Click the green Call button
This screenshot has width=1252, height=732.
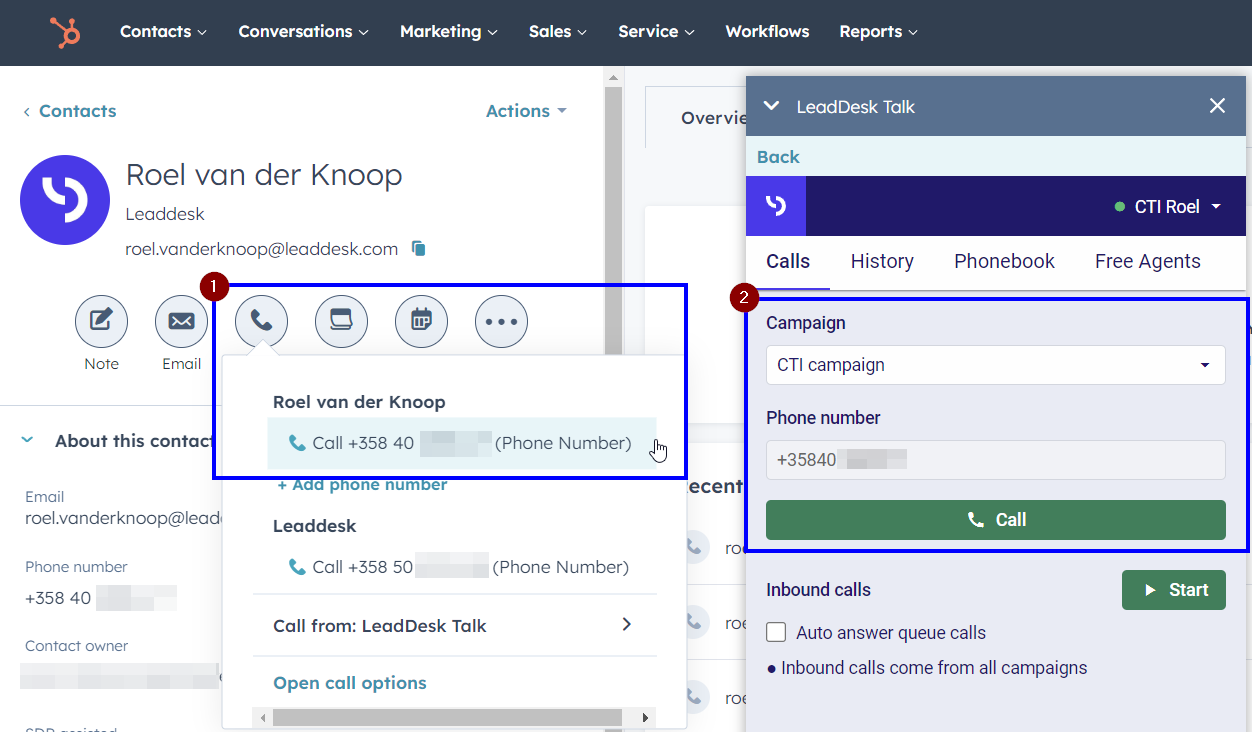[996, 520]
